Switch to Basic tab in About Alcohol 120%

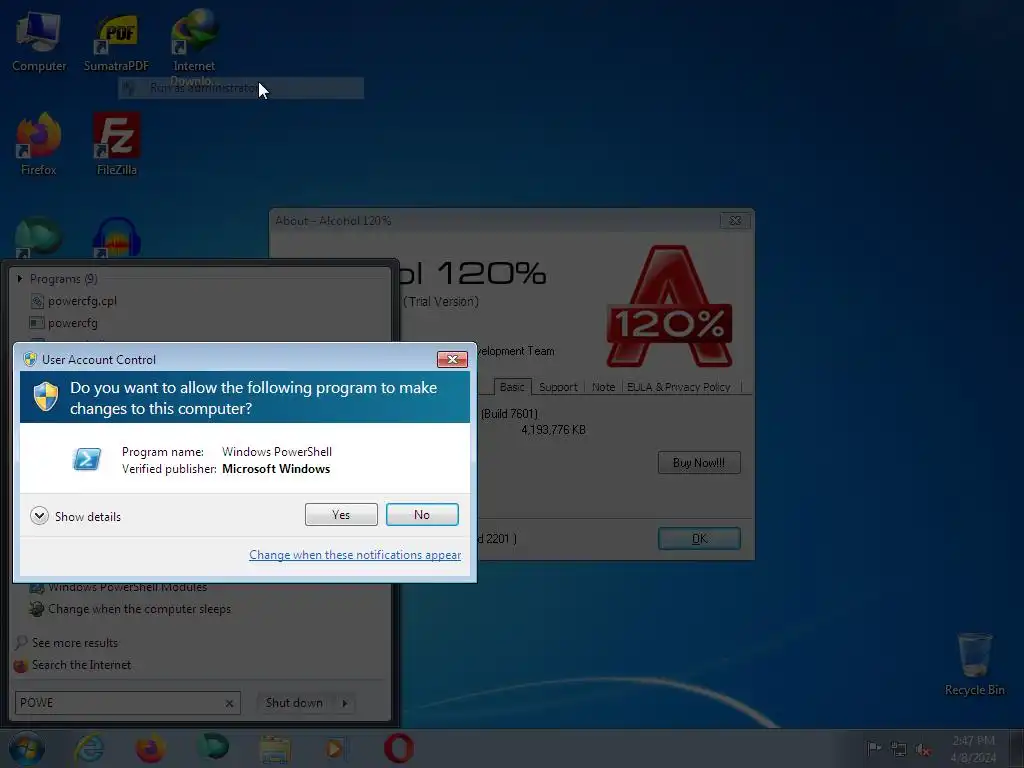[513, 387]
